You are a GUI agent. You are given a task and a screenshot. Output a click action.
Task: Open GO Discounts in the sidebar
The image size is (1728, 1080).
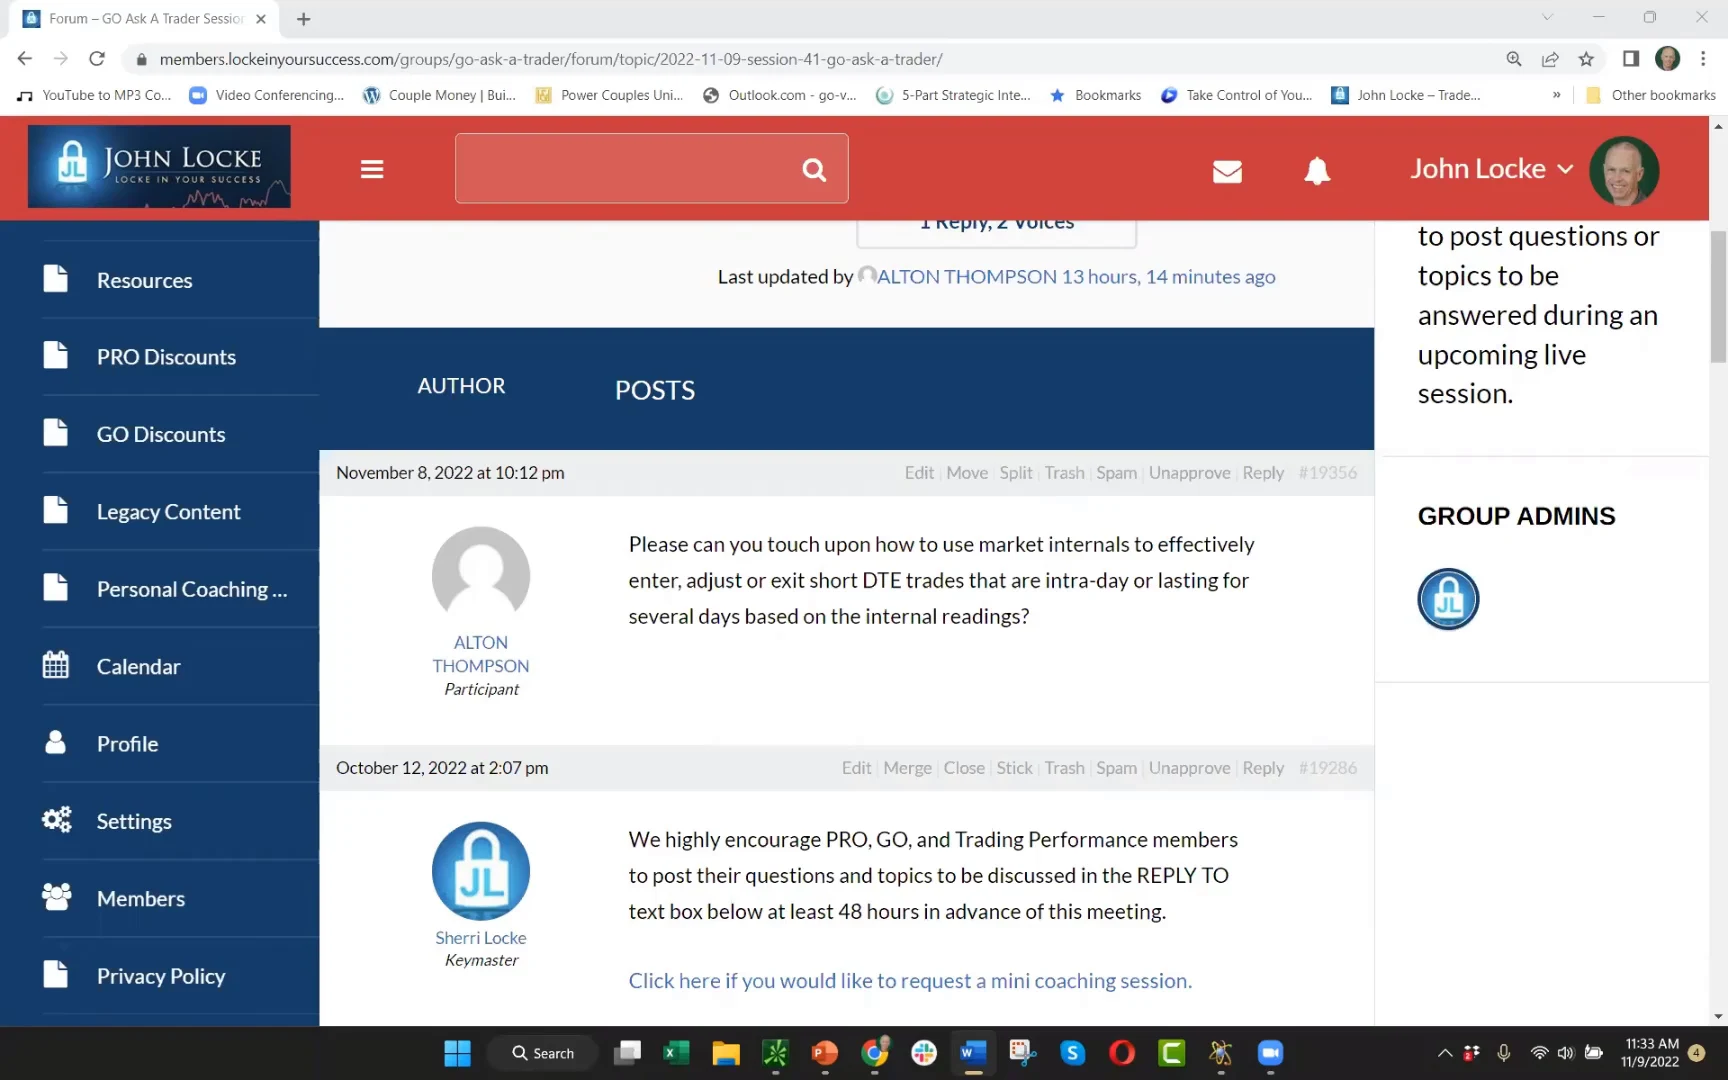[x=160, y=434]
